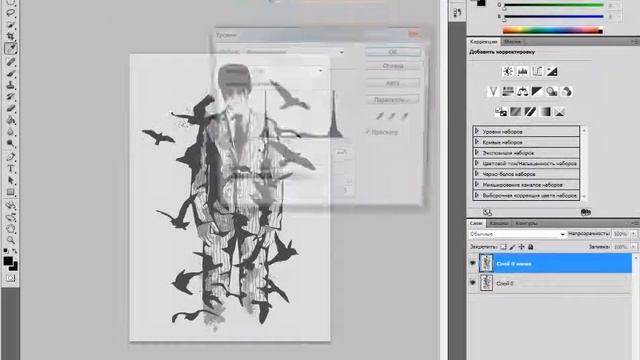Image resolution: width=640 pixels, height=360 pixels.
Task: Add a Vibrance adjustment layer
Action: [x=493, y=91]
